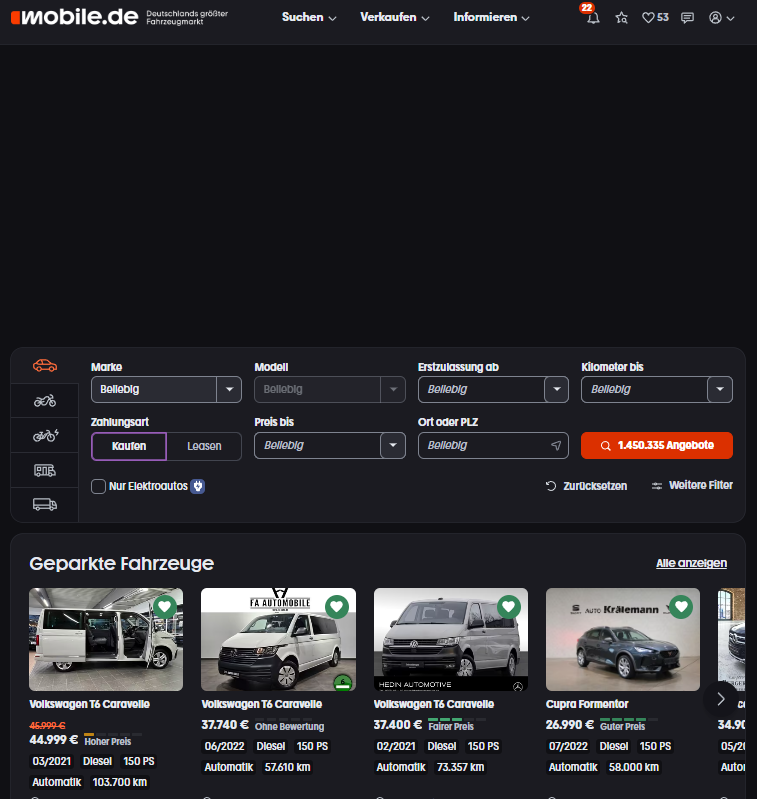Open the Erstzulassung ab dropdown arrow

point(556,389)
